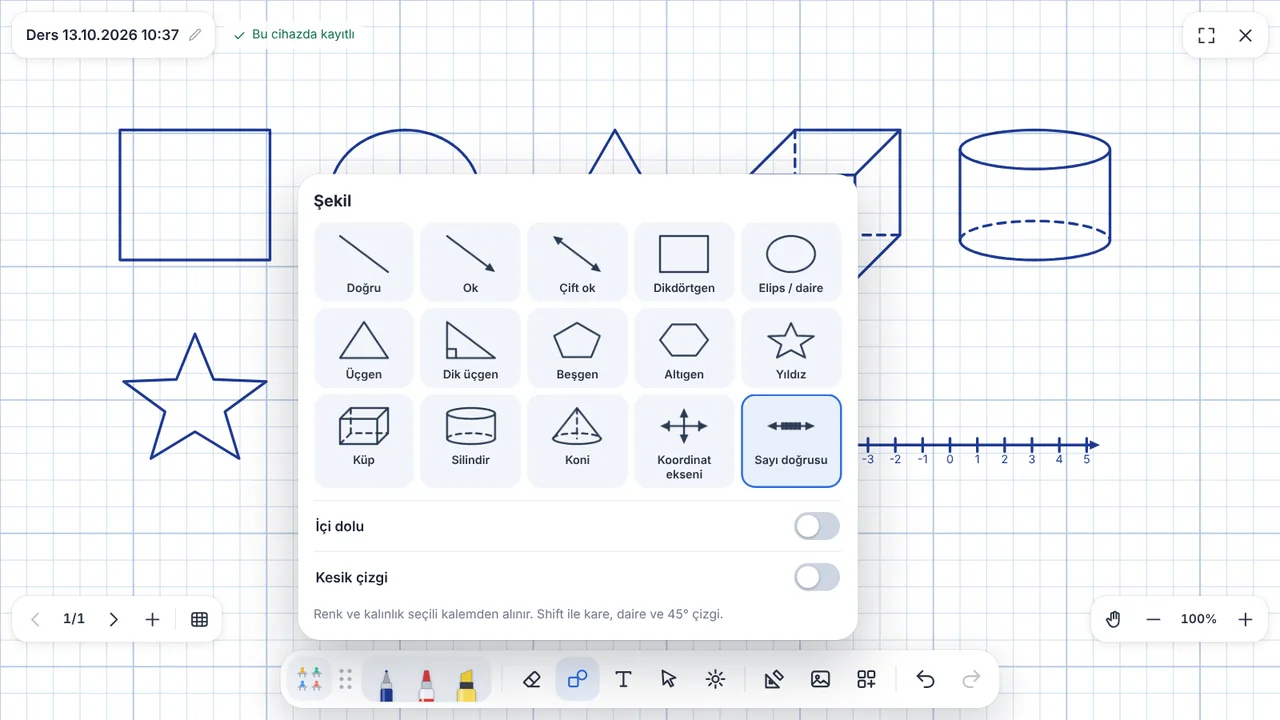
Task: Add a new page with plus button
Action: click(x=152, y=619)
